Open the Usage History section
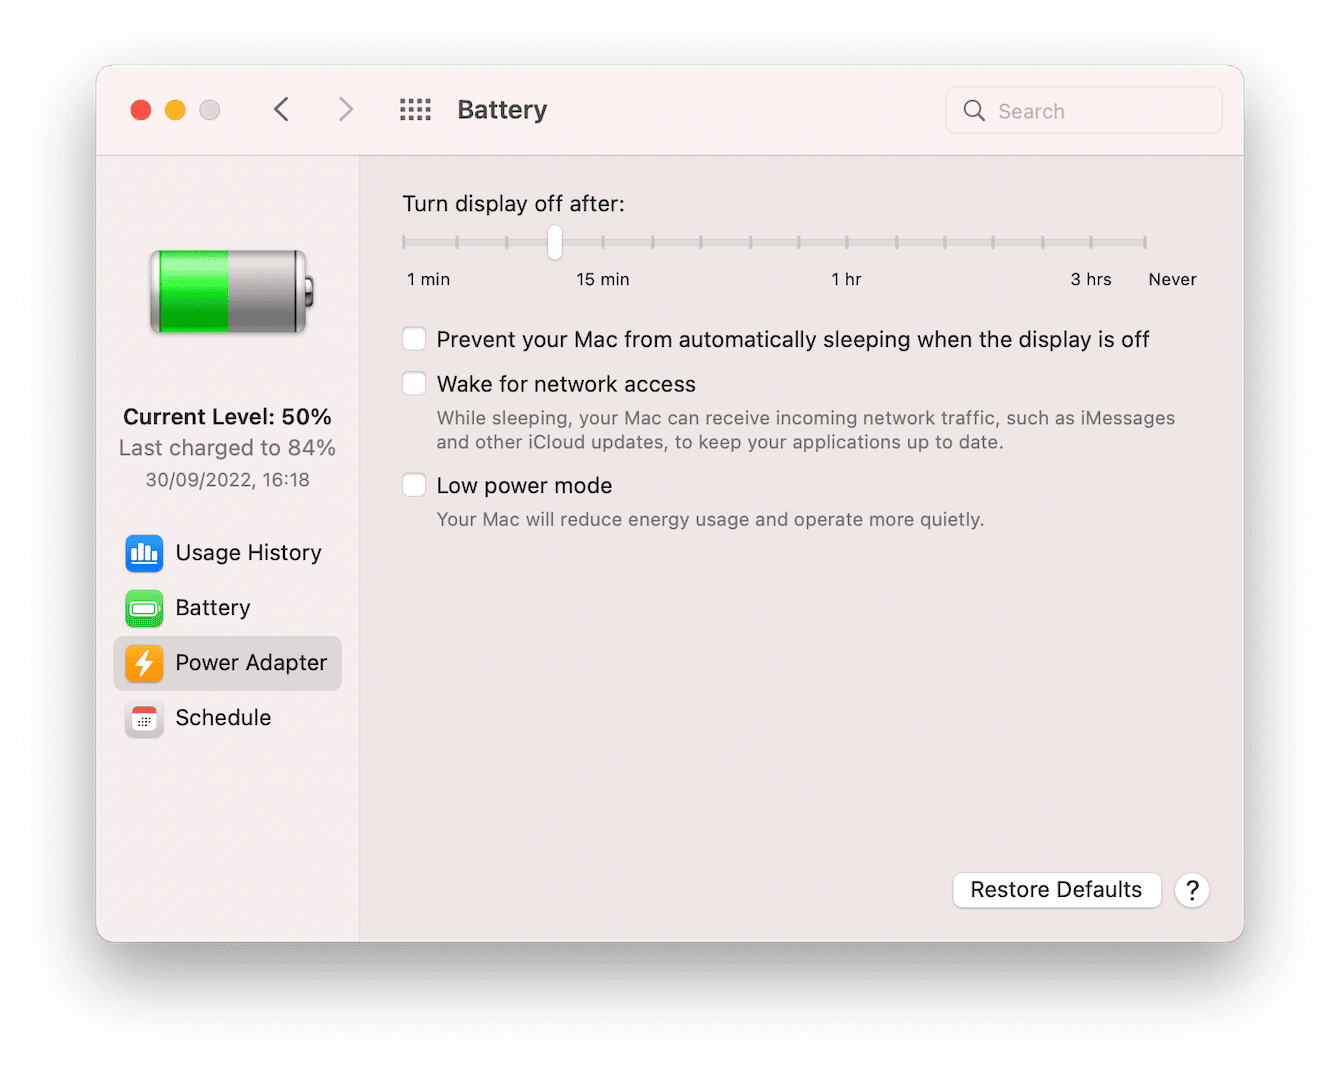 click(248, 552)
